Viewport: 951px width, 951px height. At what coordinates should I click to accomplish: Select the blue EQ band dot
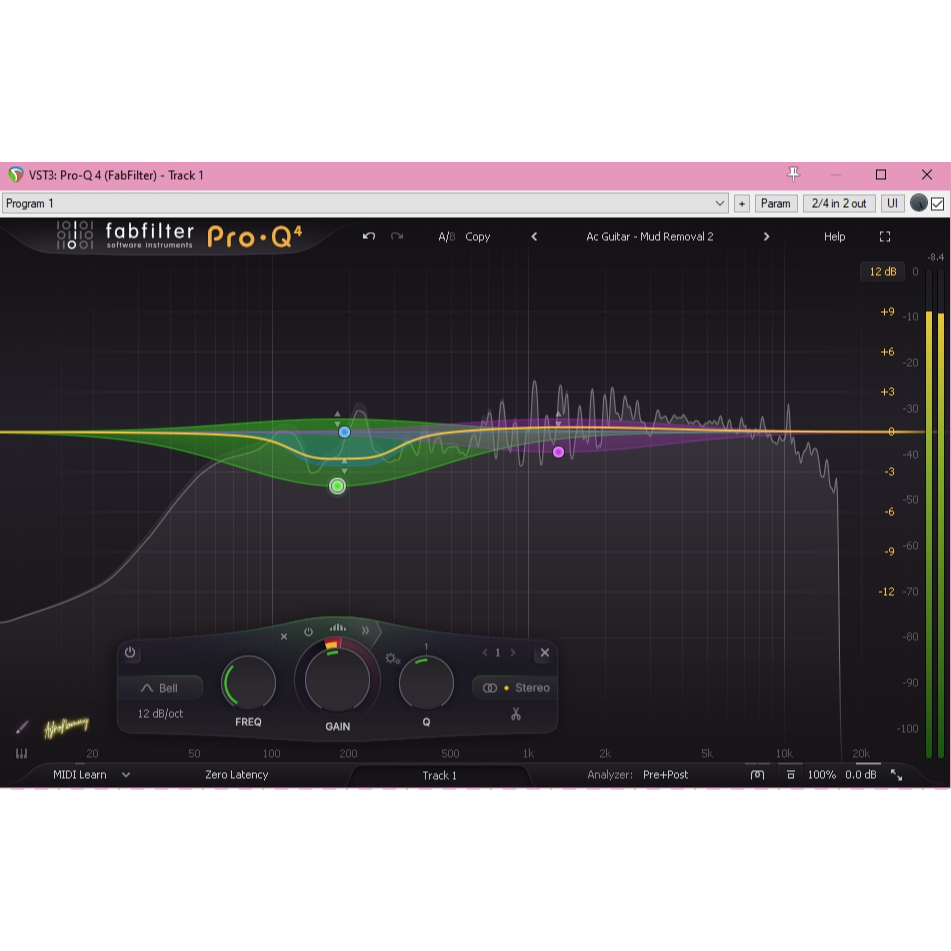coord(344,432)
